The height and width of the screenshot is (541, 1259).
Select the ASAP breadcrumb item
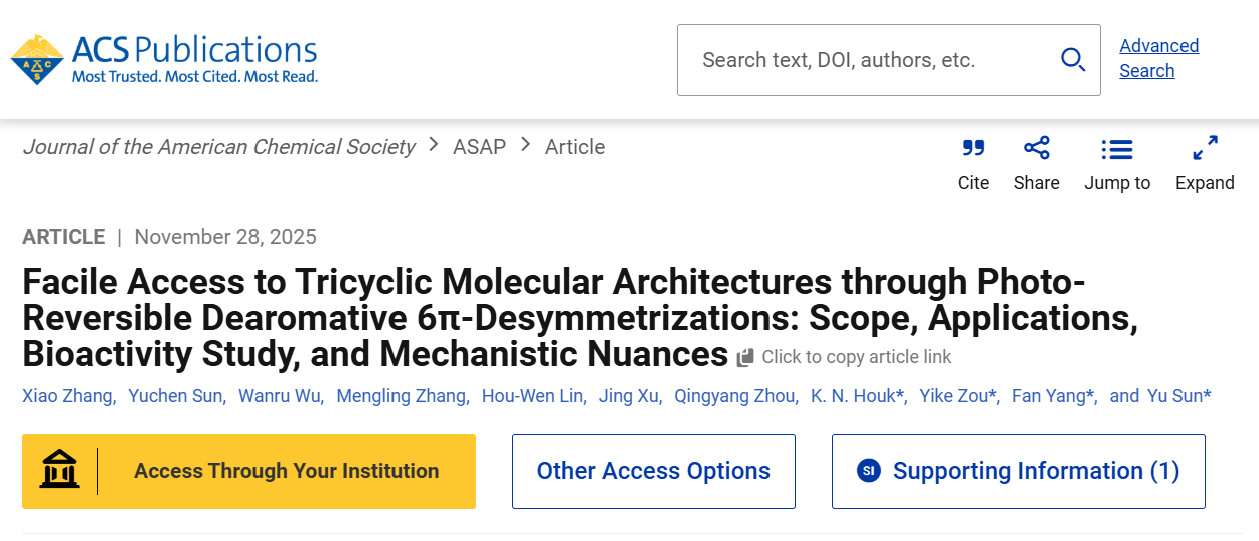[480, 147]
